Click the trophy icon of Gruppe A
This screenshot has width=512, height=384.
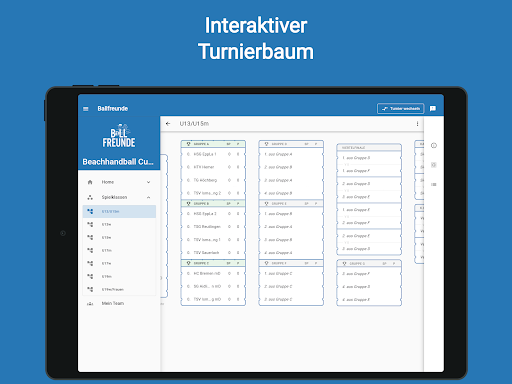[188, 144]
